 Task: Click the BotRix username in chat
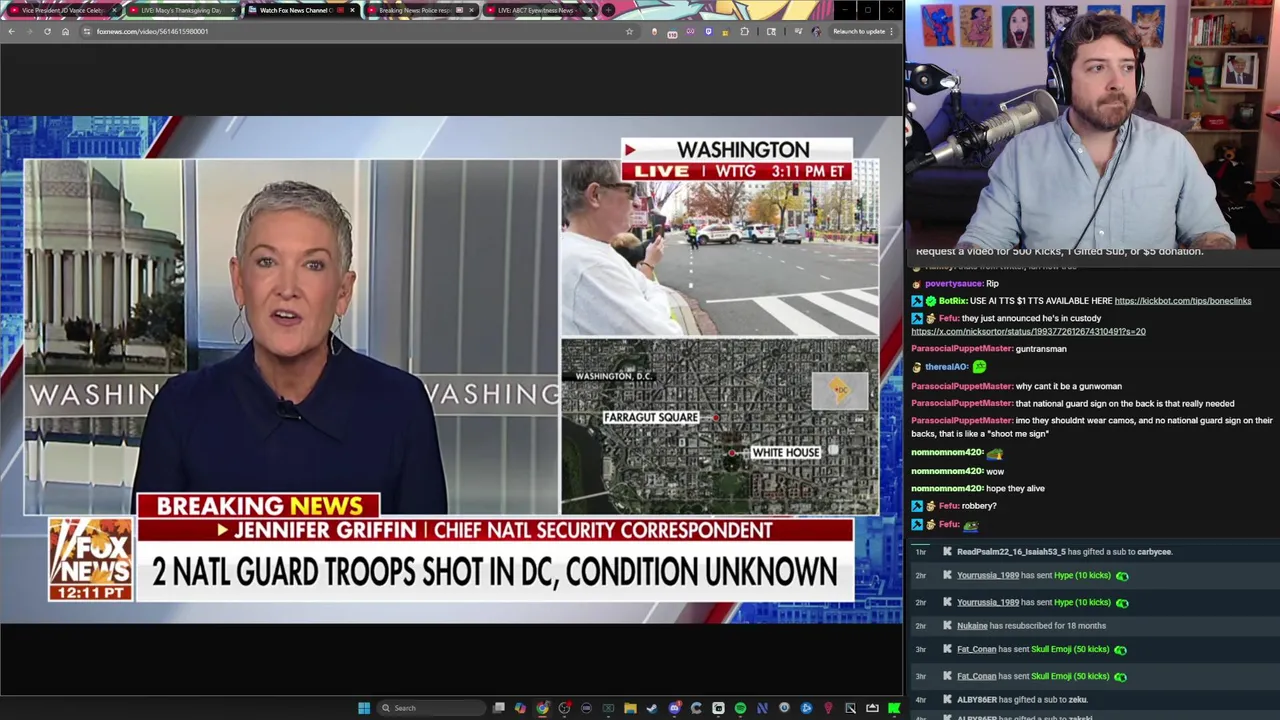pos(955,301)
